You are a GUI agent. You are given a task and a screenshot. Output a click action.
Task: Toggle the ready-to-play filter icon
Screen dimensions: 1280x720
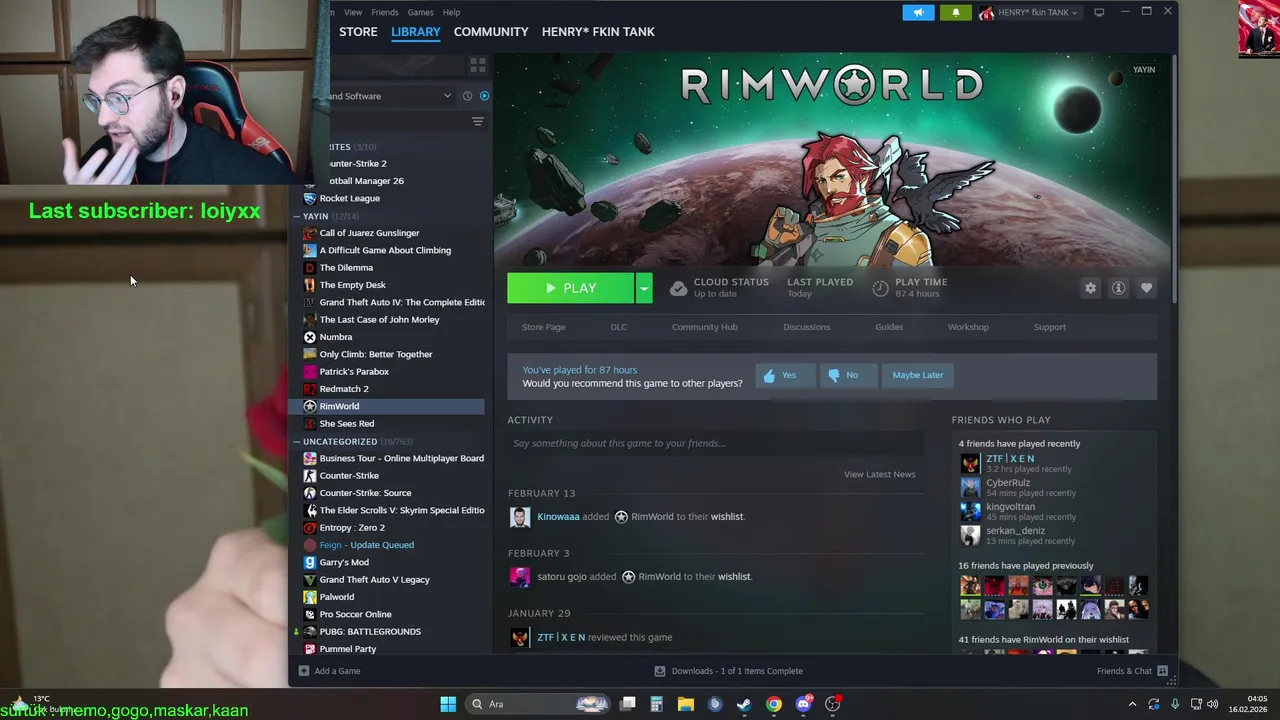click(x=484, y=96)
